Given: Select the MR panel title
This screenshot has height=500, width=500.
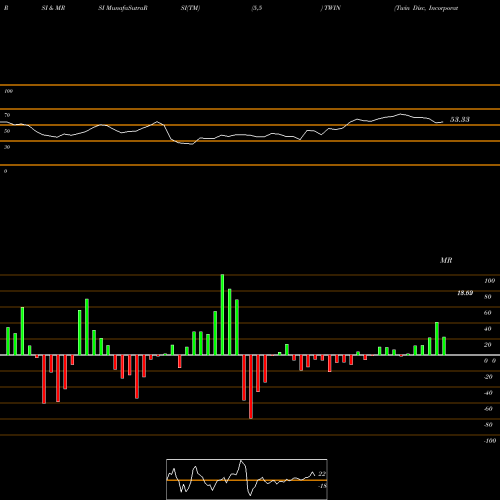Looking at the screenshot, I should pos(446,260).
